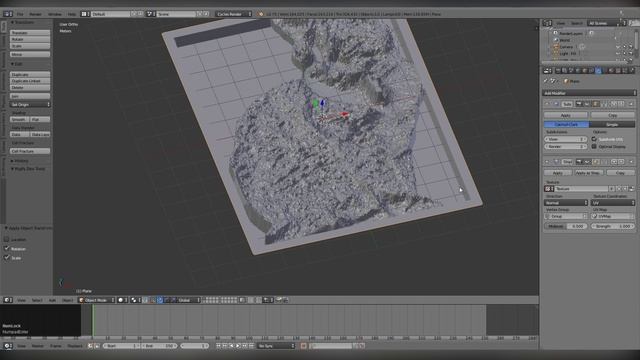Jump to the end frame
640x360 pixels.
pos(251,346)
